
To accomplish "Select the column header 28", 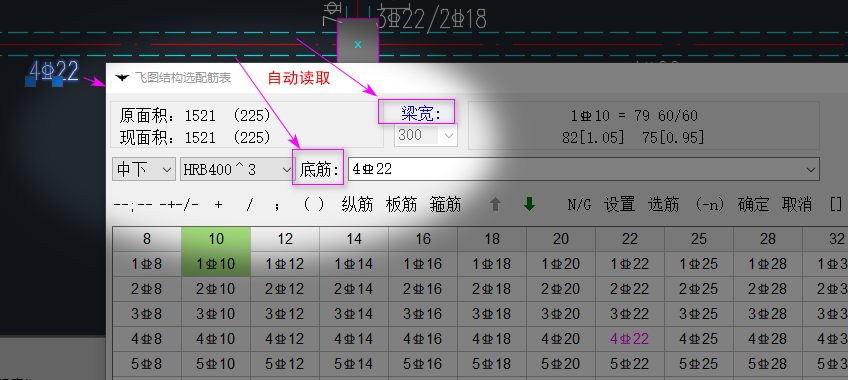I will click(767, 238).
